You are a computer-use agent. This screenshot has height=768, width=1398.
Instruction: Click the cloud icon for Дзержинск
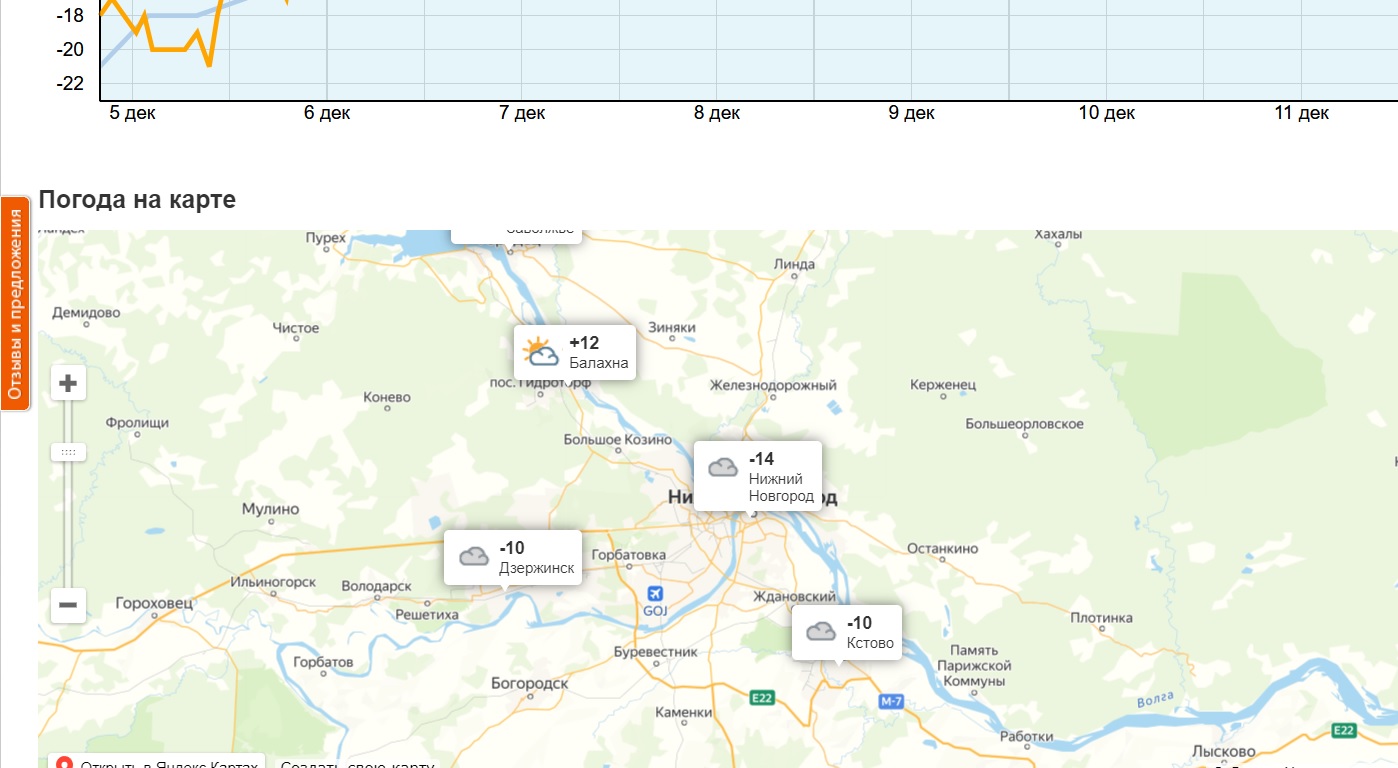coord(474,557)
